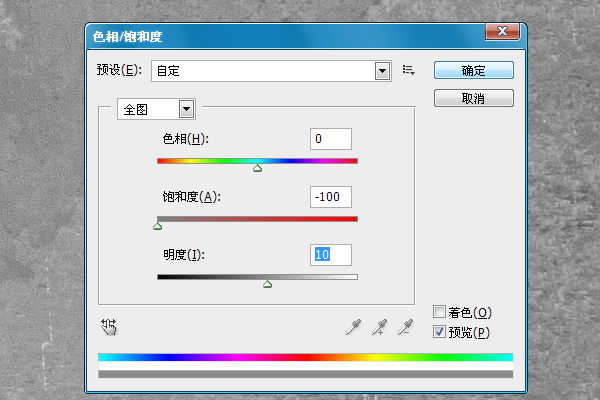Click the gray output color bar
This screenshot has height=400, width=600.
coord(305,374)
